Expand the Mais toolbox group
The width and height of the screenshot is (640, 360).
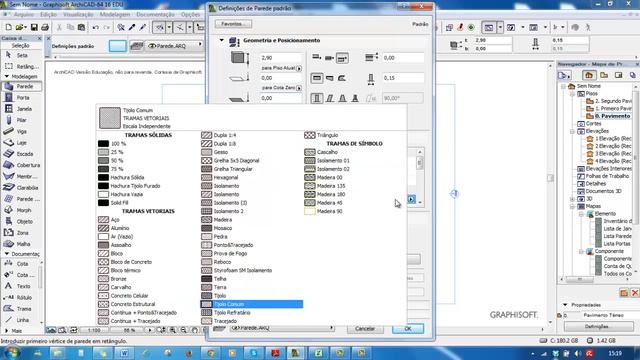click(7, 331)
